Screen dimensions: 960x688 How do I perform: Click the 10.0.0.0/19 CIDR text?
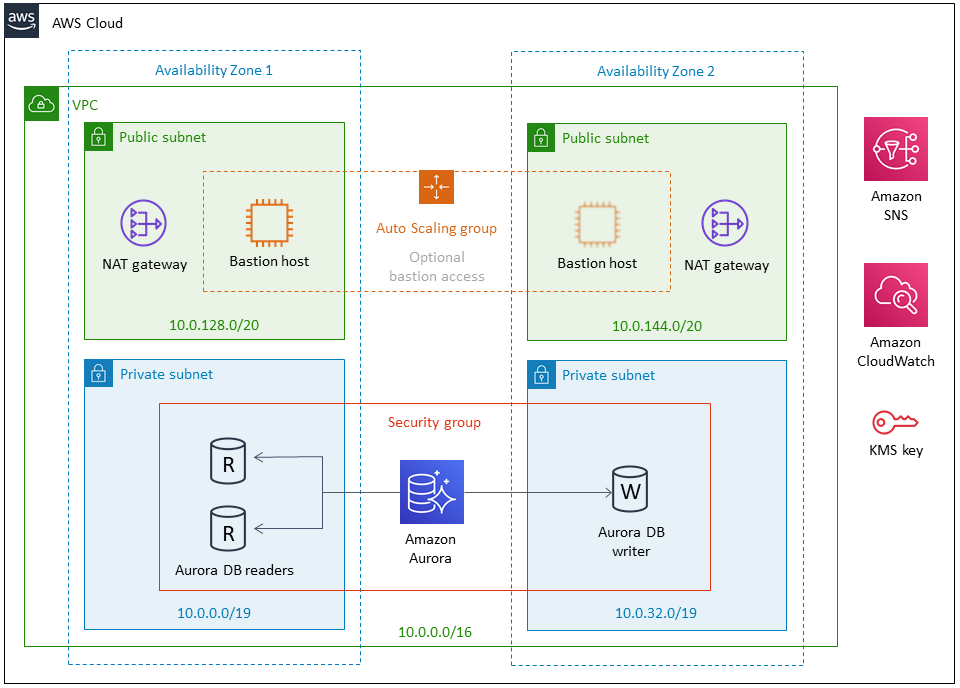(214, 613)
